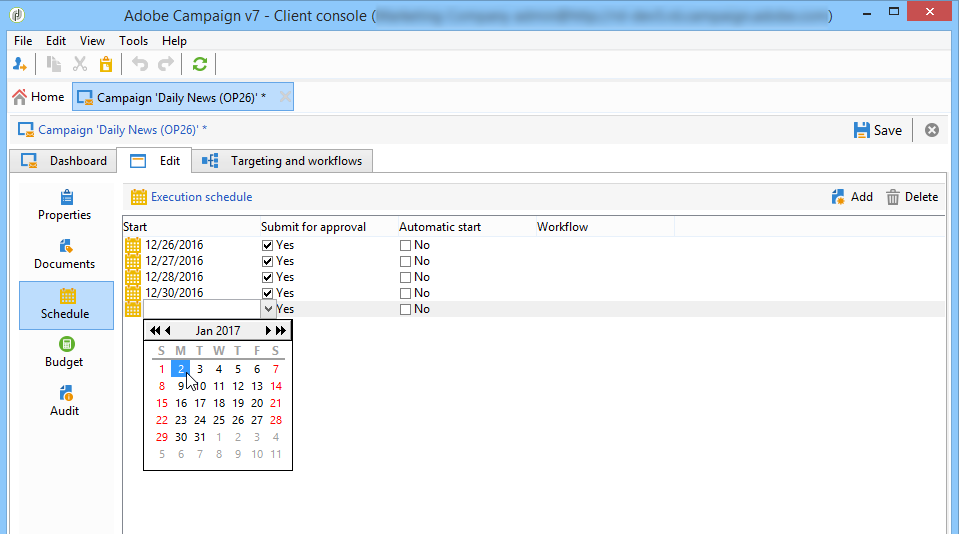The image size is (972, 548).
Task: Open the Documents section
Action: [x=64, y=255]
